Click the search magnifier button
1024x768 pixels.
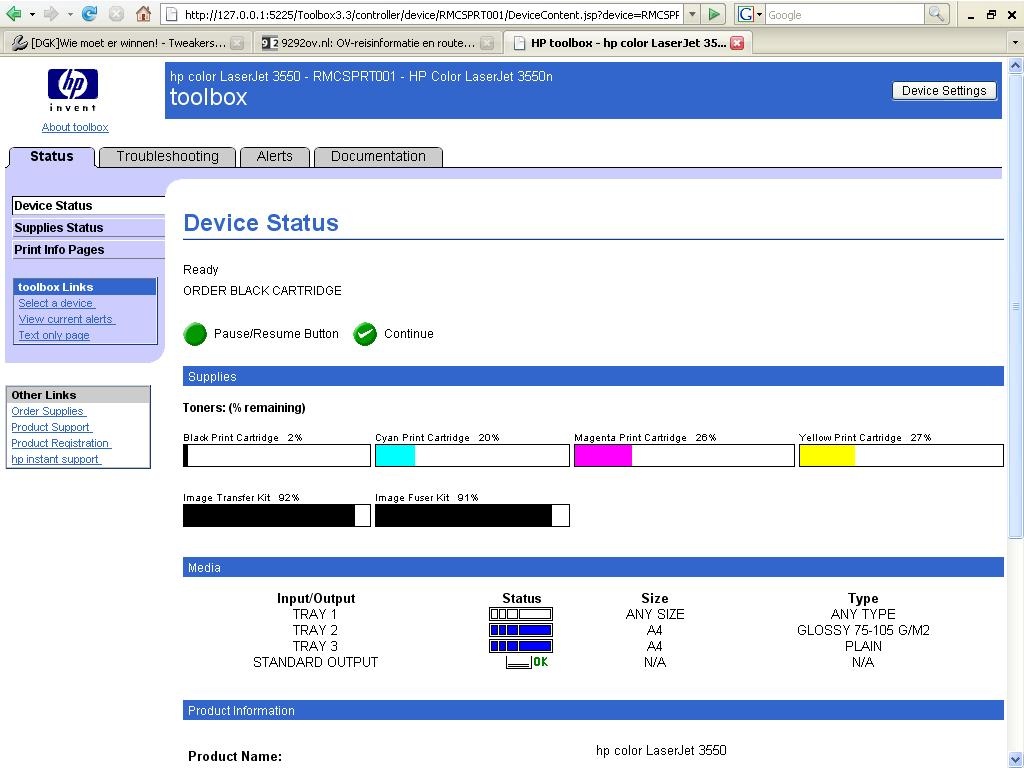[936, 14]
